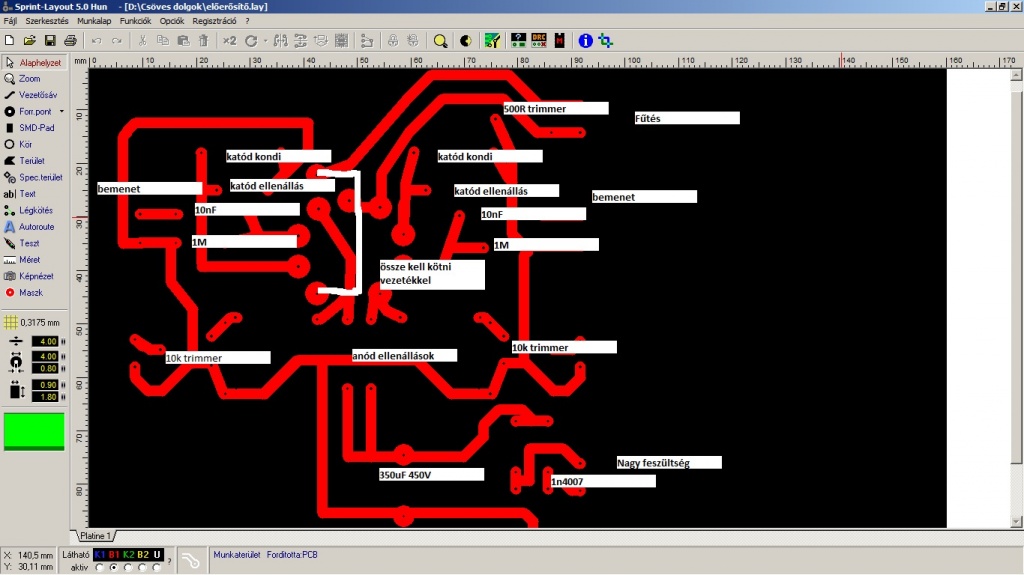Image resolution: width=1024 pixels, height=575 pixels.
Task: Open the grid size 0,3175 mm selector
Action: click(32, 322)
